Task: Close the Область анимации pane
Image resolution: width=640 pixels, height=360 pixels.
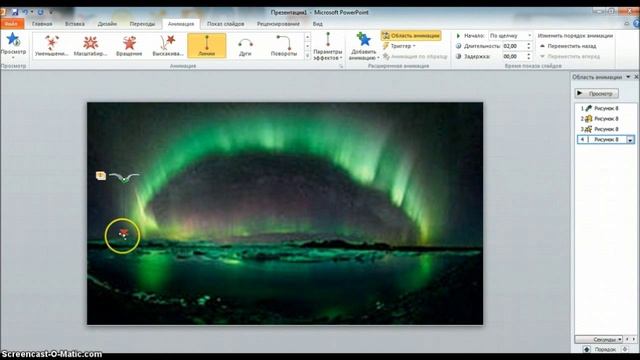Action: click(636, 77)
